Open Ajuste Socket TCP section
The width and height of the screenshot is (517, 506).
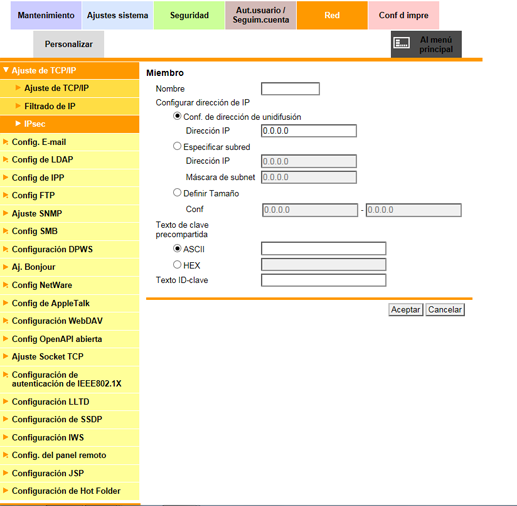tap(70, 357)
